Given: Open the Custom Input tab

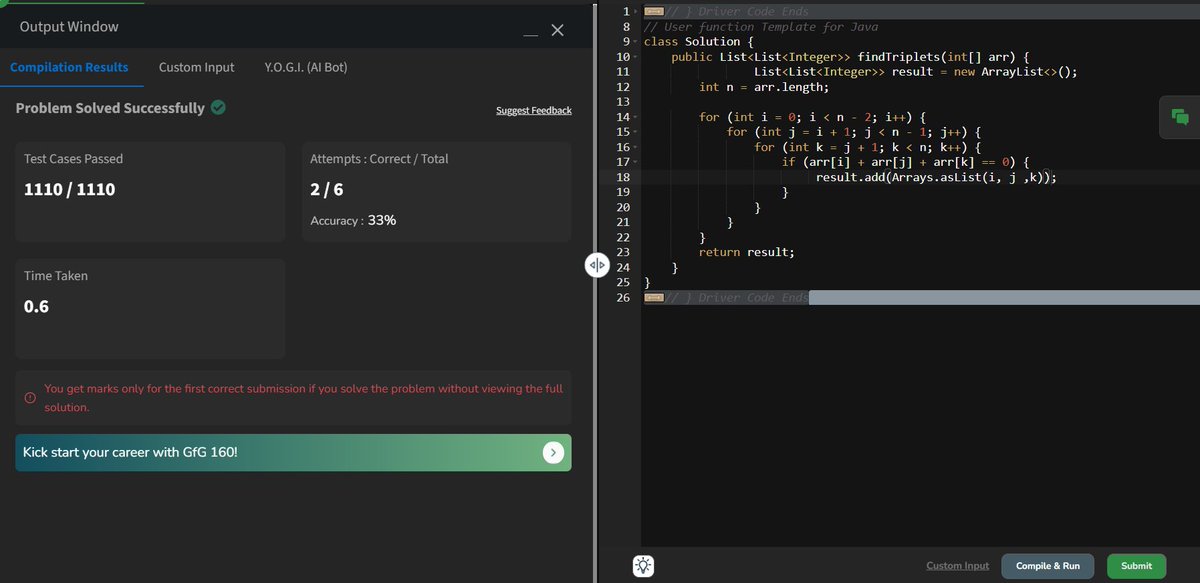Looking at the screenshot, I should (197, 67).
